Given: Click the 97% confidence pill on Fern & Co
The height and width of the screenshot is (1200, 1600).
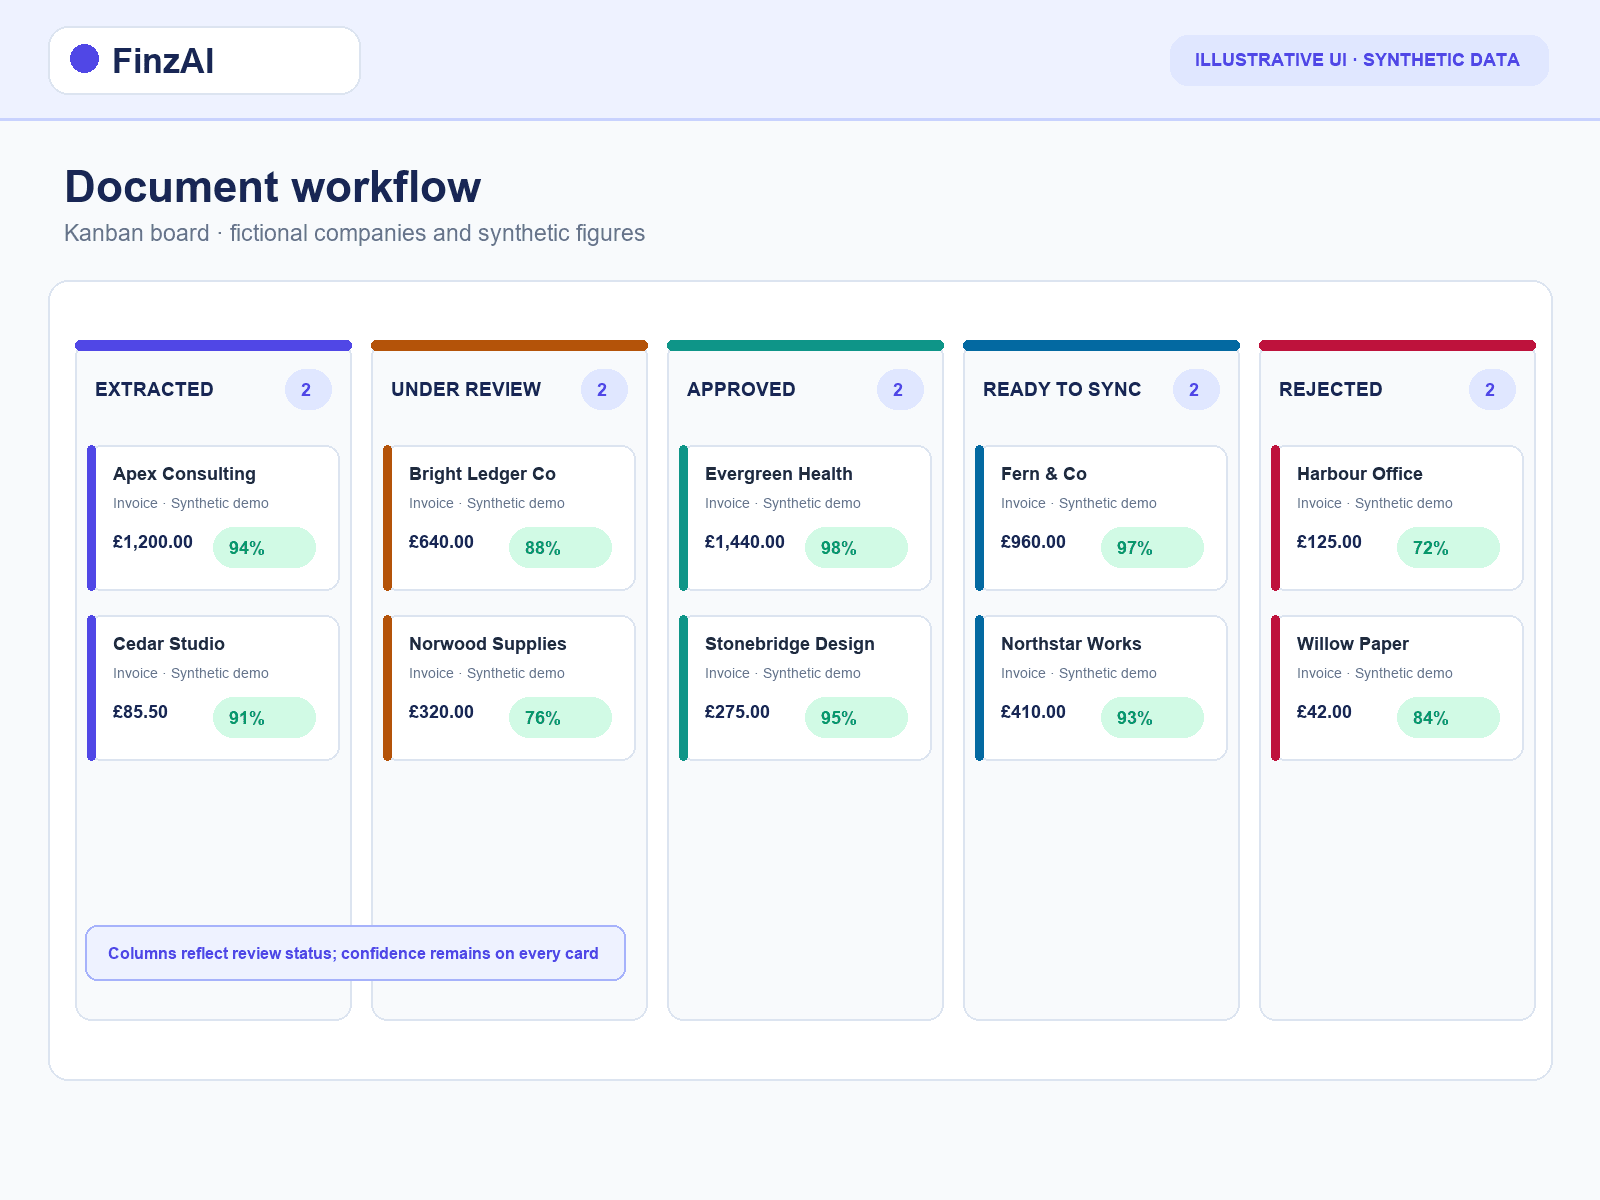Looking at the screenshot, I should pyautogui.click(x=1152, y=547).
